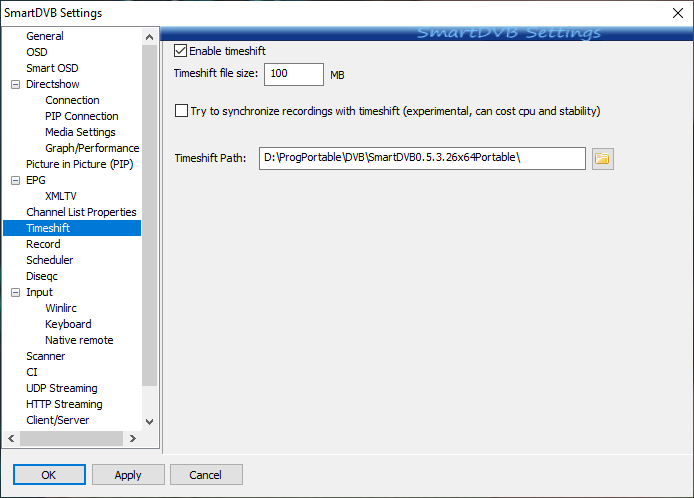Select the CI settings page

click(x=32, y=372)
